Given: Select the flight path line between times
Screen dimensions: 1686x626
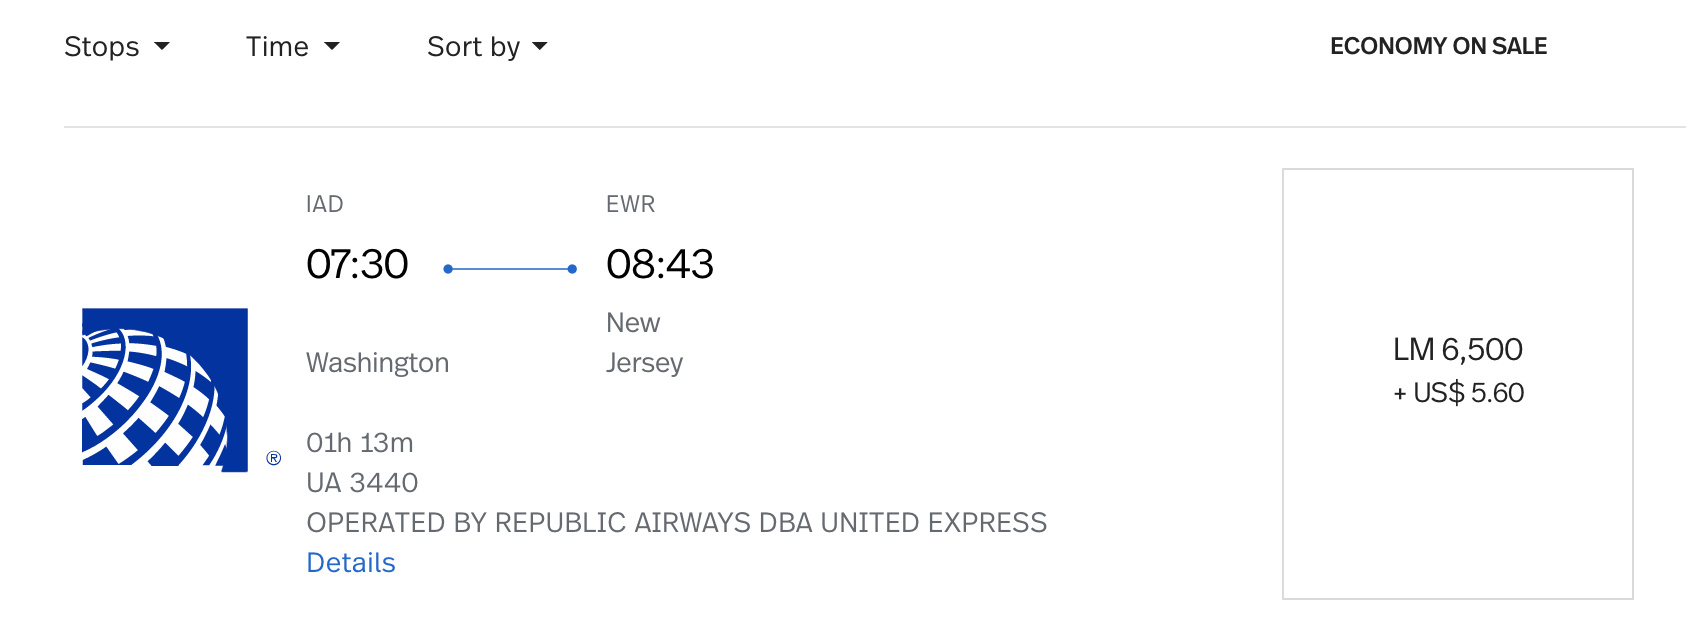Looking at the screenshot, I should pyautogui.click(x=510, y=268).
